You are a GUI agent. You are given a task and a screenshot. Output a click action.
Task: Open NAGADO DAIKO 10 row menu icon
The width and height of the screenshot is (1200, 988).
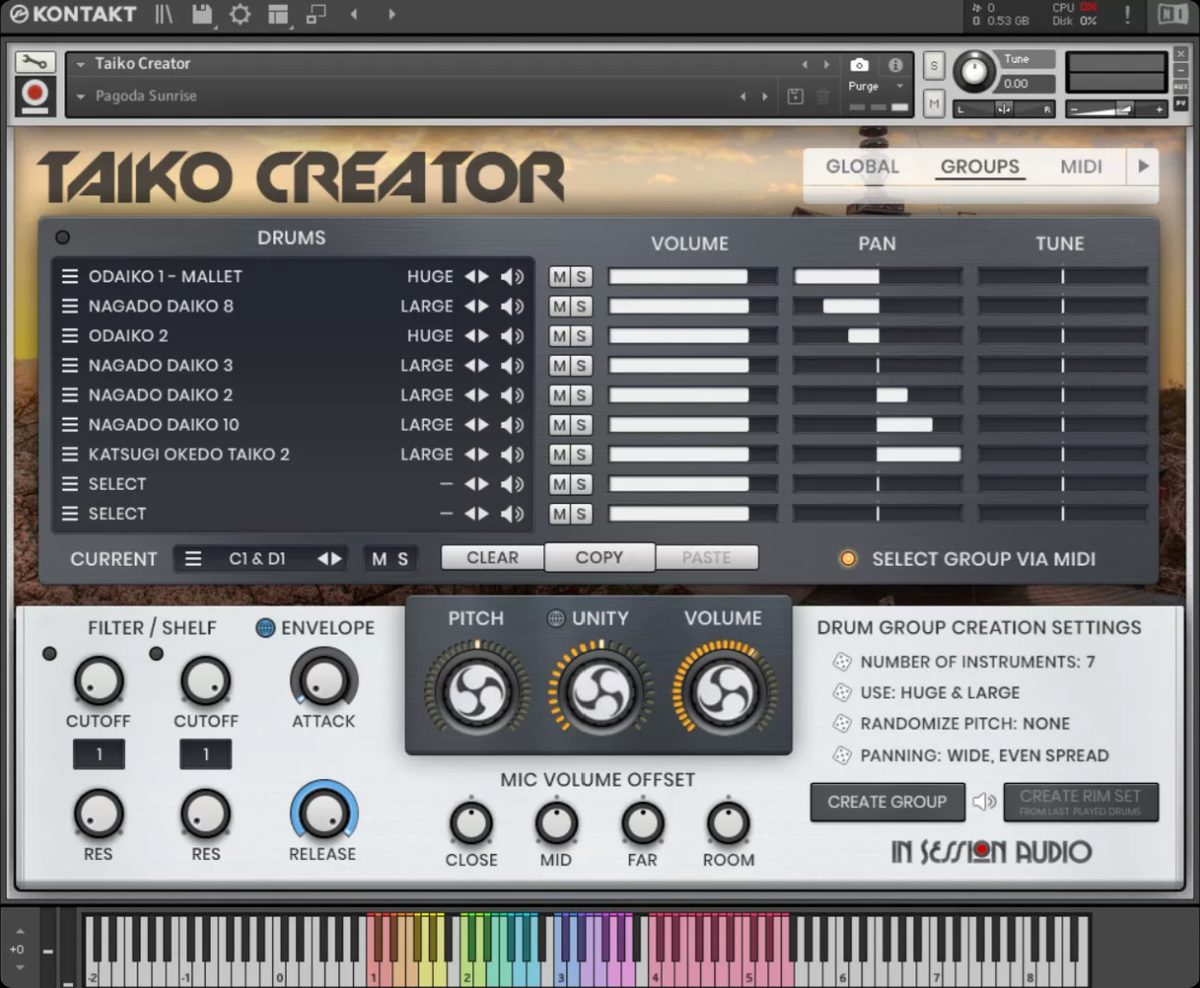tap(70, 425)
